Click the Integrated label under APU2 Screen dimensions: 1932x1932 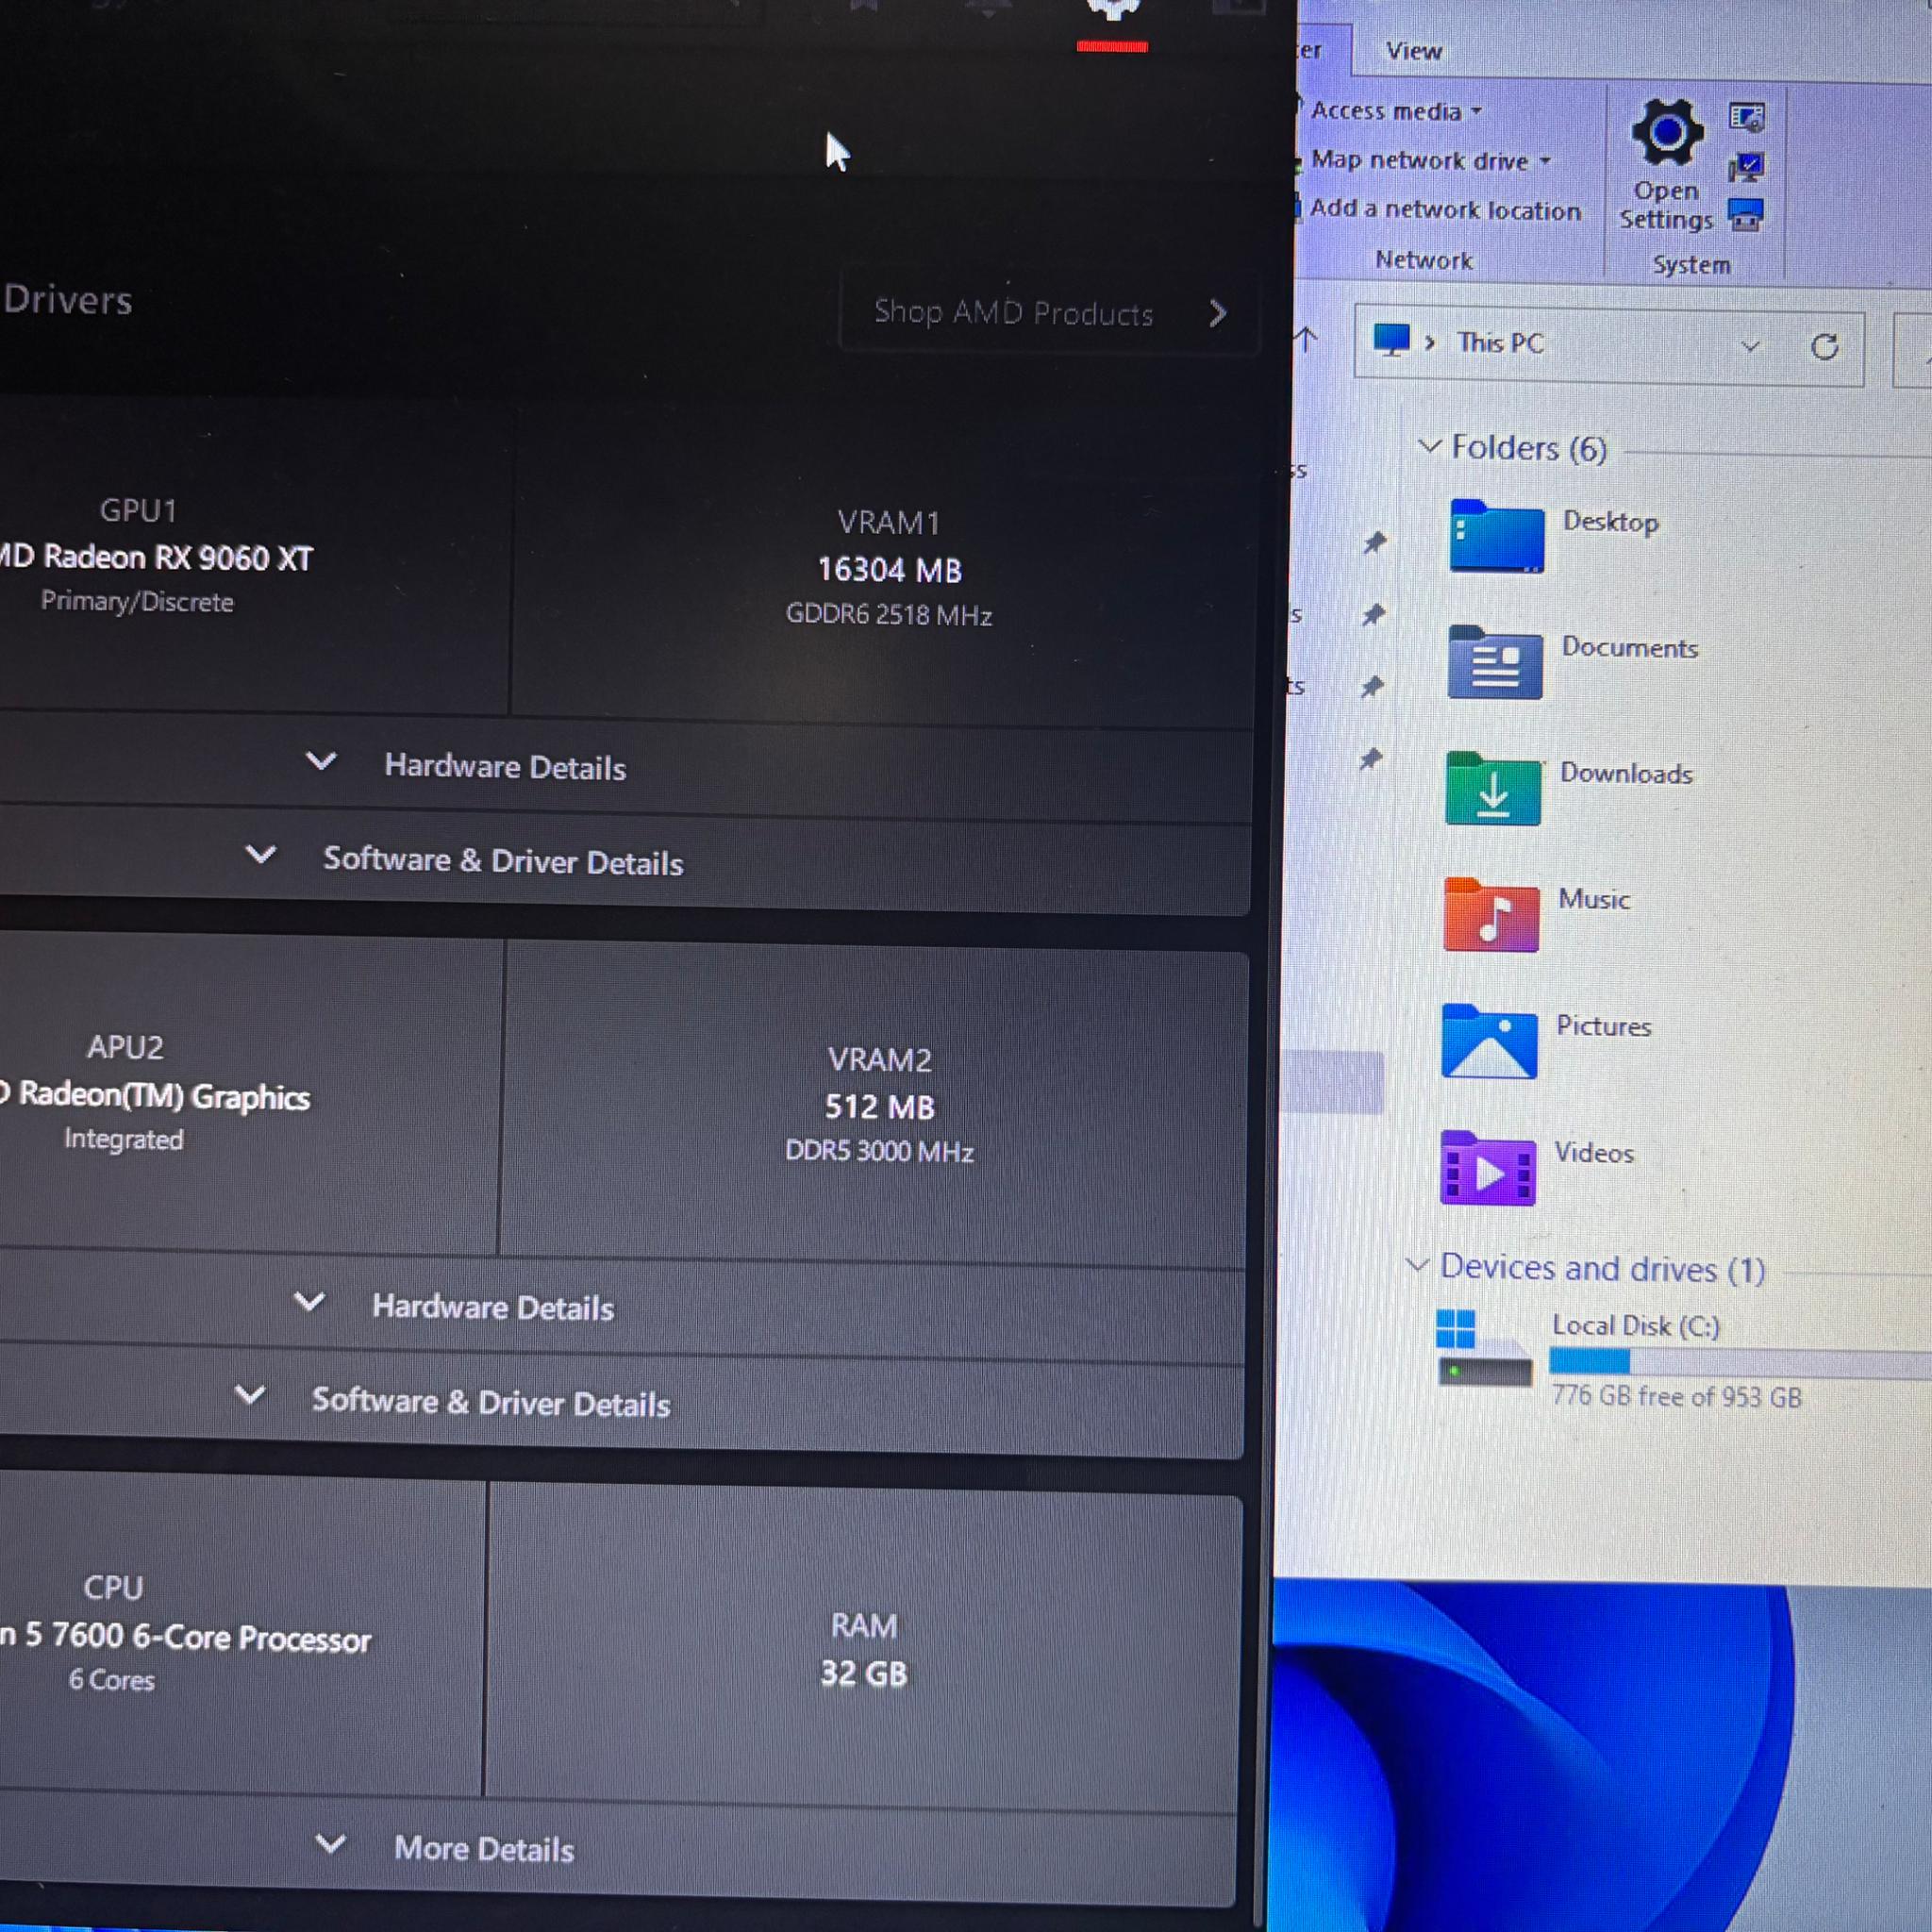[x=124, y=1139]
